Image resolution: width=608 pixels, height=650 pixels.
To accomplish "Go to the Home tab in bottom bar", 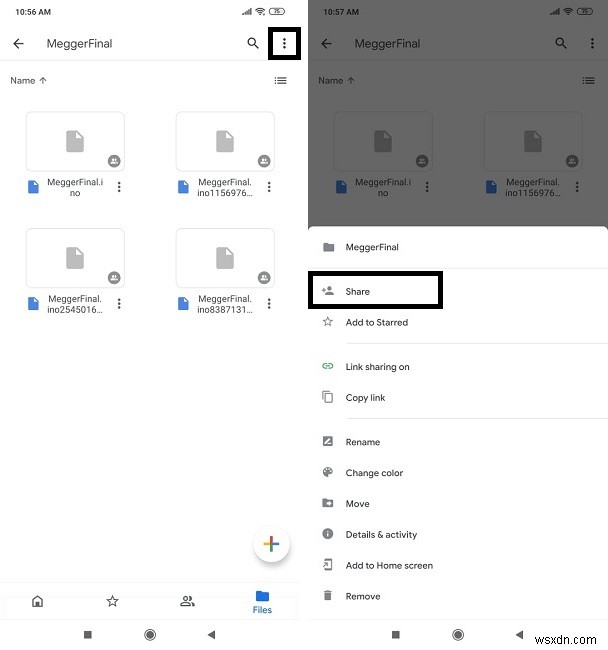I will [37, 601].
